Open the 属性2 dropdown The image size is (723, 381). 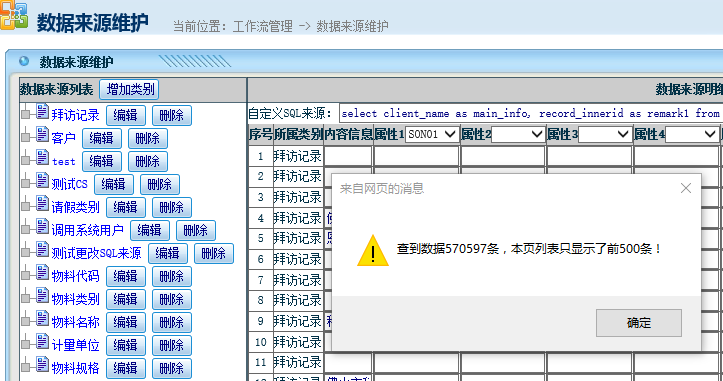click(x=517, y=134)
